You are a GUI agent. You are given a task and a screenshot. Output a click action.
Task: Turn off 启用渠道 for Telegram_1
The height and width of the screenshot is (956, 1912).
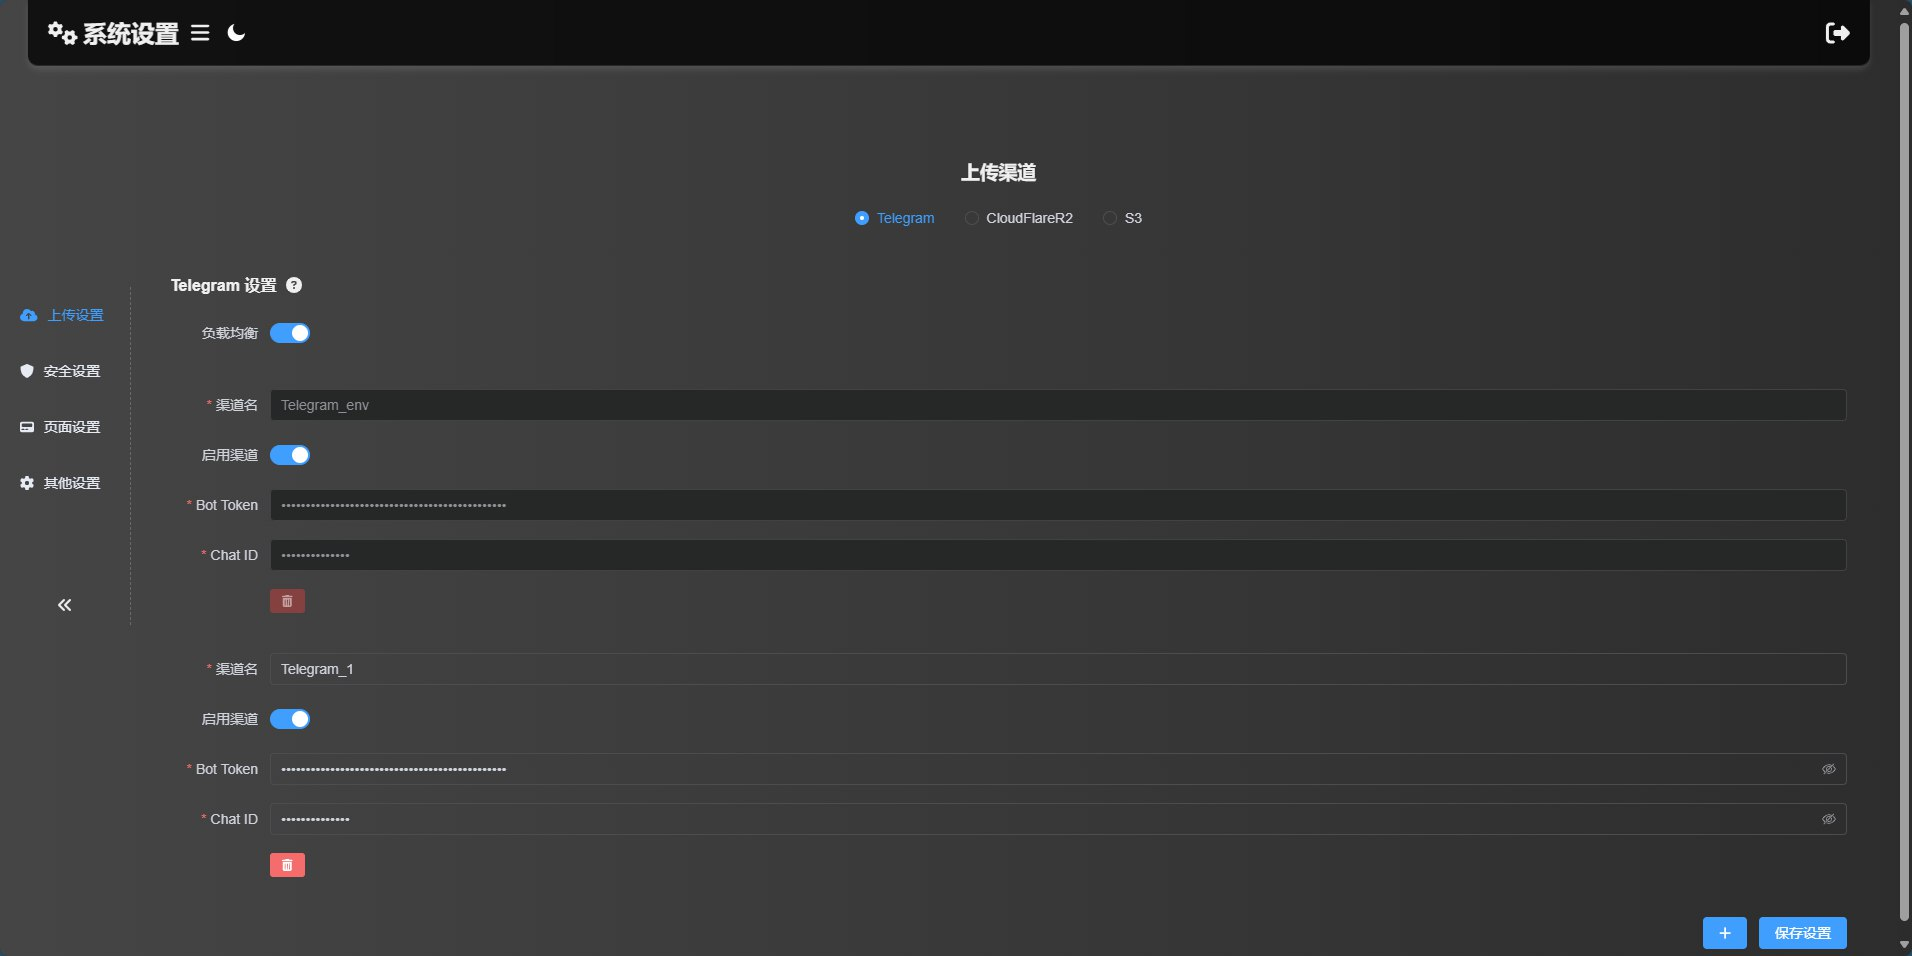[289, 719]
